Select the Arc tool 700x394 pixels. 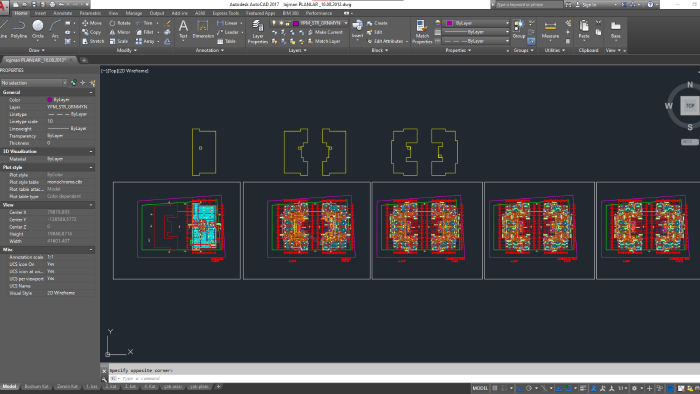[55, 29]
